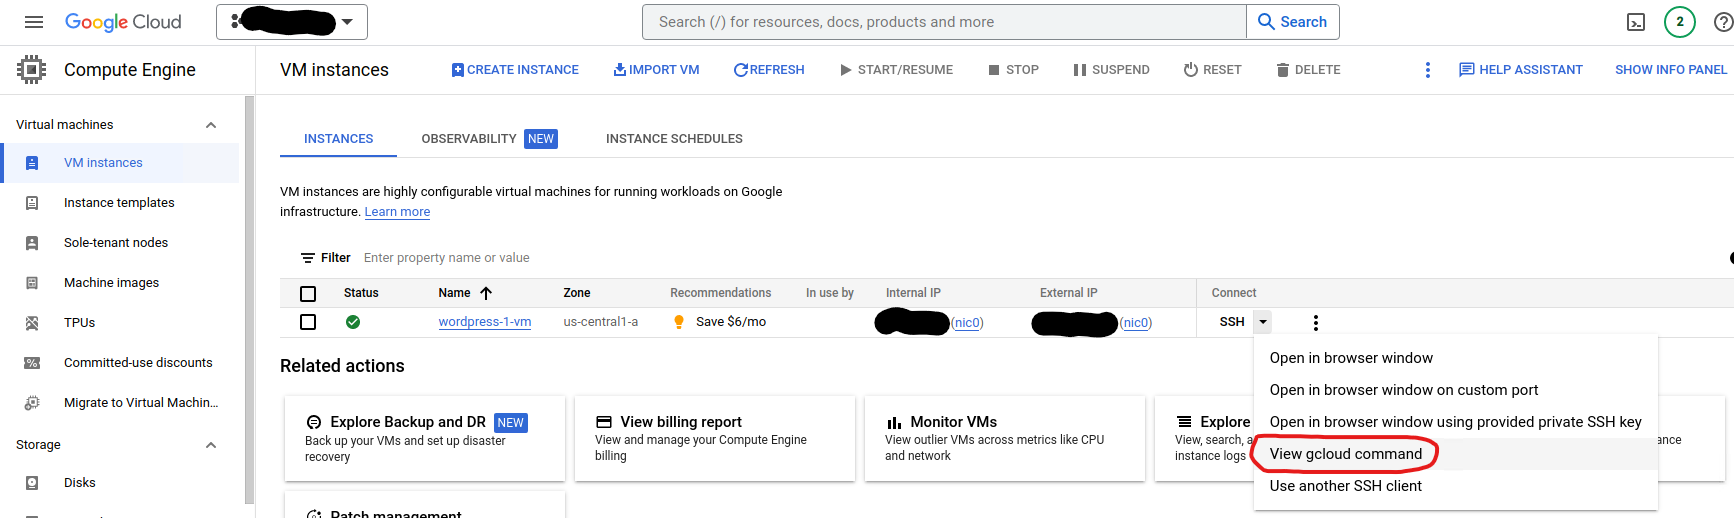The width and height of the screenshot is (1734, 518).
Task: Collapse the Virtual machines sidebar section
Action: [211, 125]
